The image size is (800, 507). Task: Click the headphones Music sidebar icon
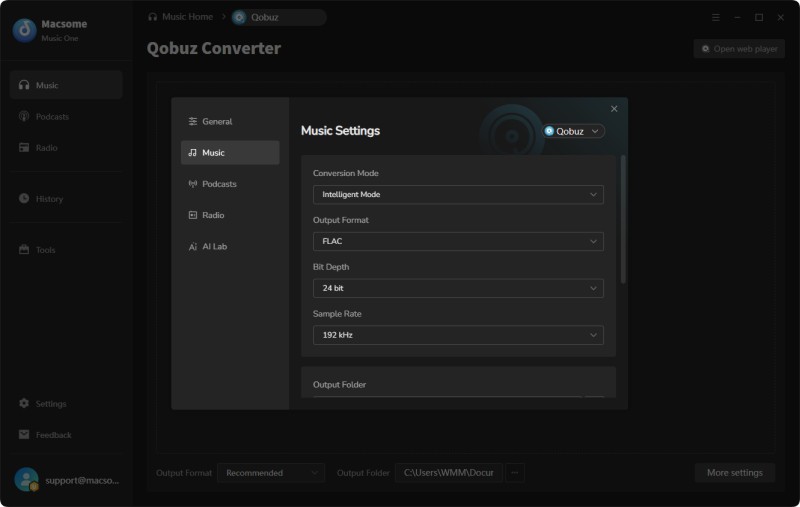(24, 85)
